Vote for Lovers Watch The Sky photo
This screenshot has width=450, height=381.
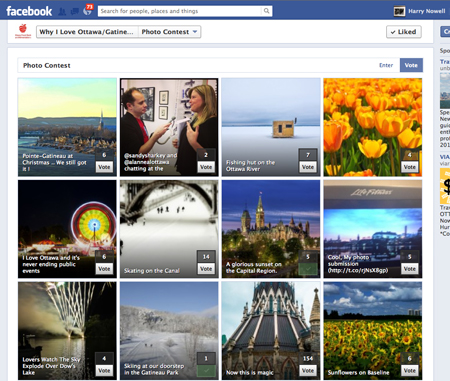[104, 370]
